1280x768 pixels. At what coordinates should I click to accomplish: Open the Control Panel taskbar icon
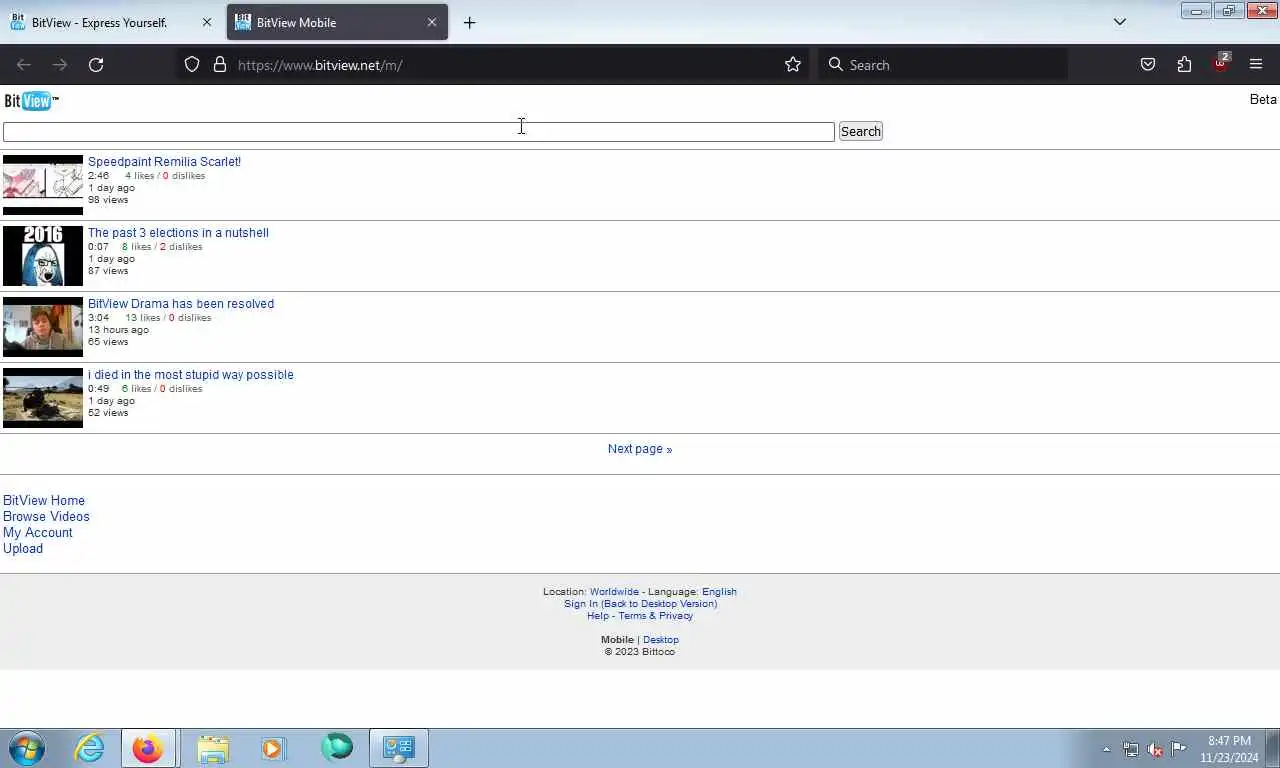coord(399,748)
